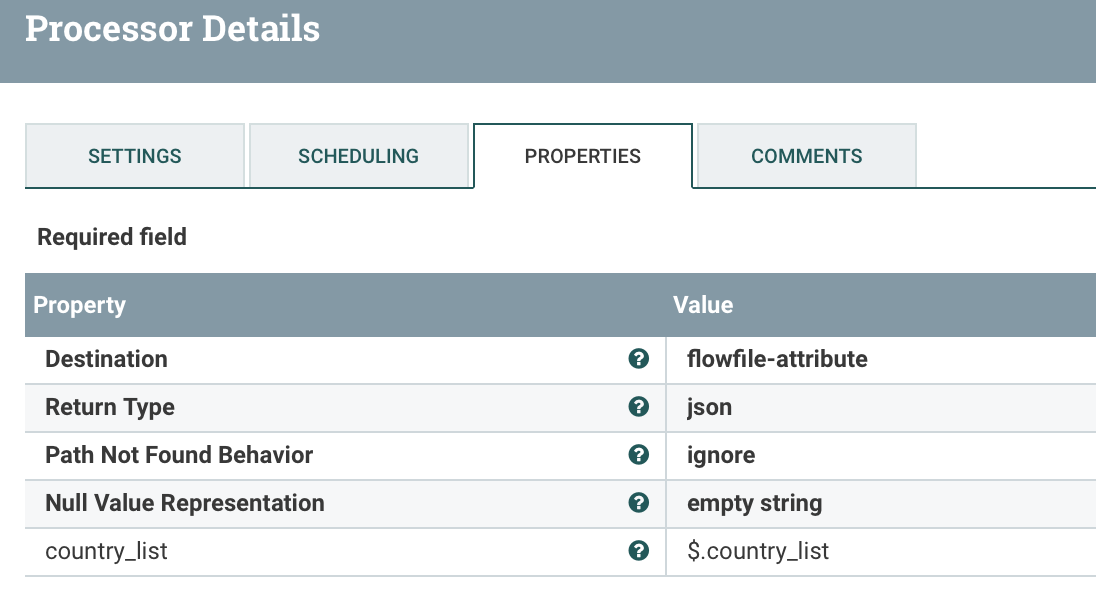
Task: Select the Return Type property name
Action: (110, 407)
